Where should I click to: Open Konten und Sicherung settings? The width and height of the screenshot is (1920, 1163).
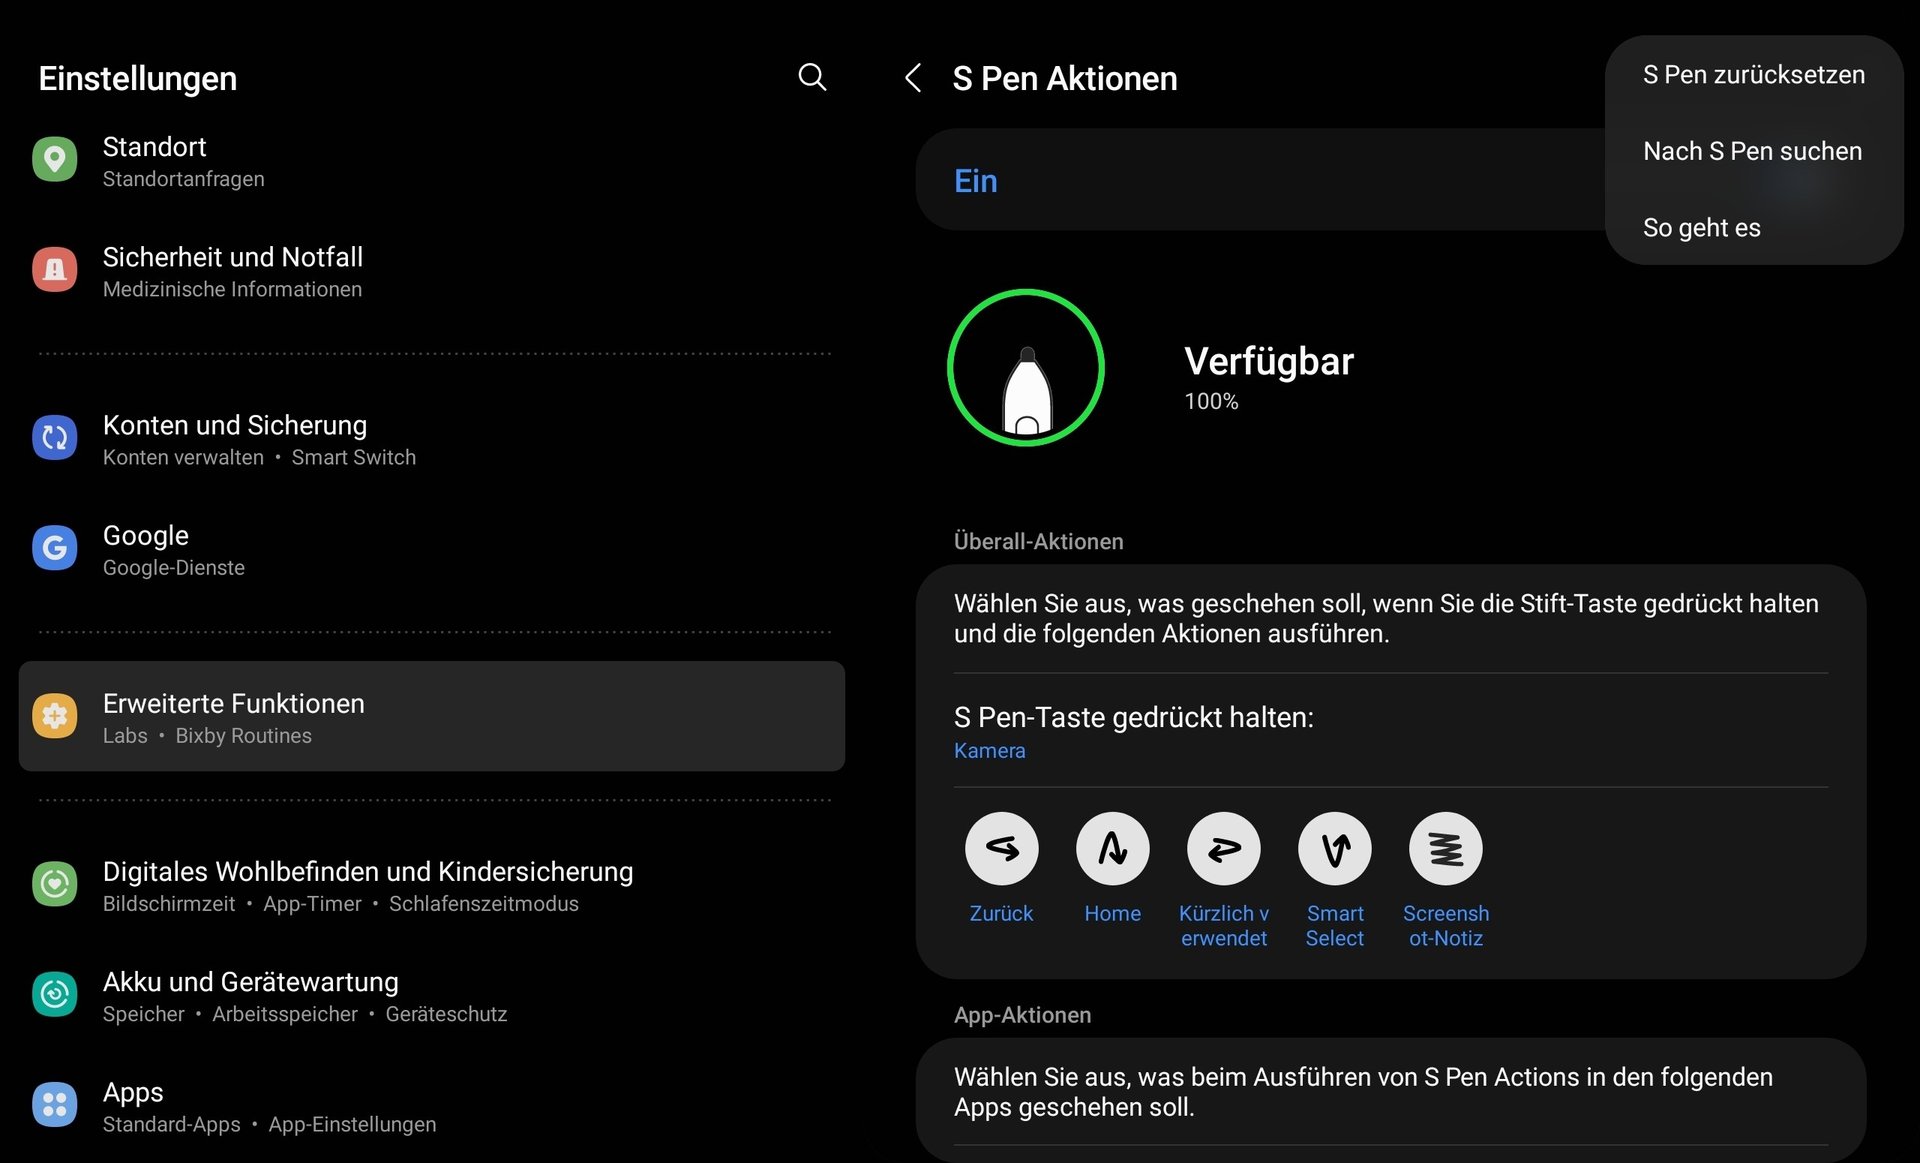pos(432,438)
